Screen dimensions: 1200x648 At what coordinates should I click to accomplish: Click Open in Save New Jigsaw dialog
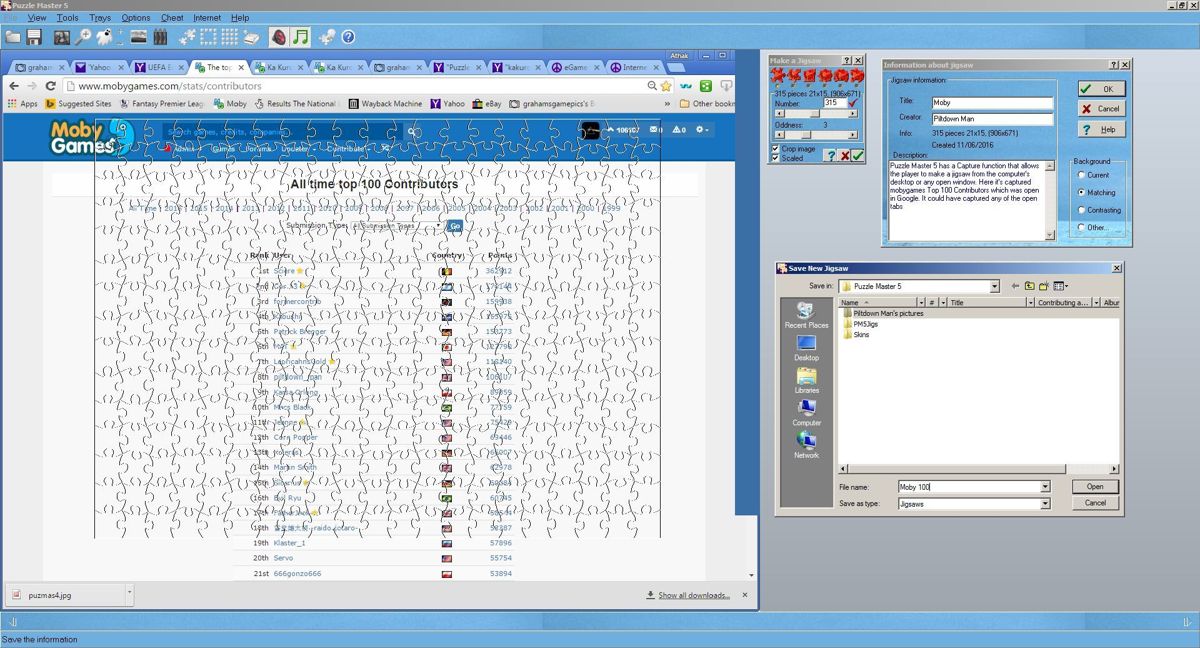1095,487
